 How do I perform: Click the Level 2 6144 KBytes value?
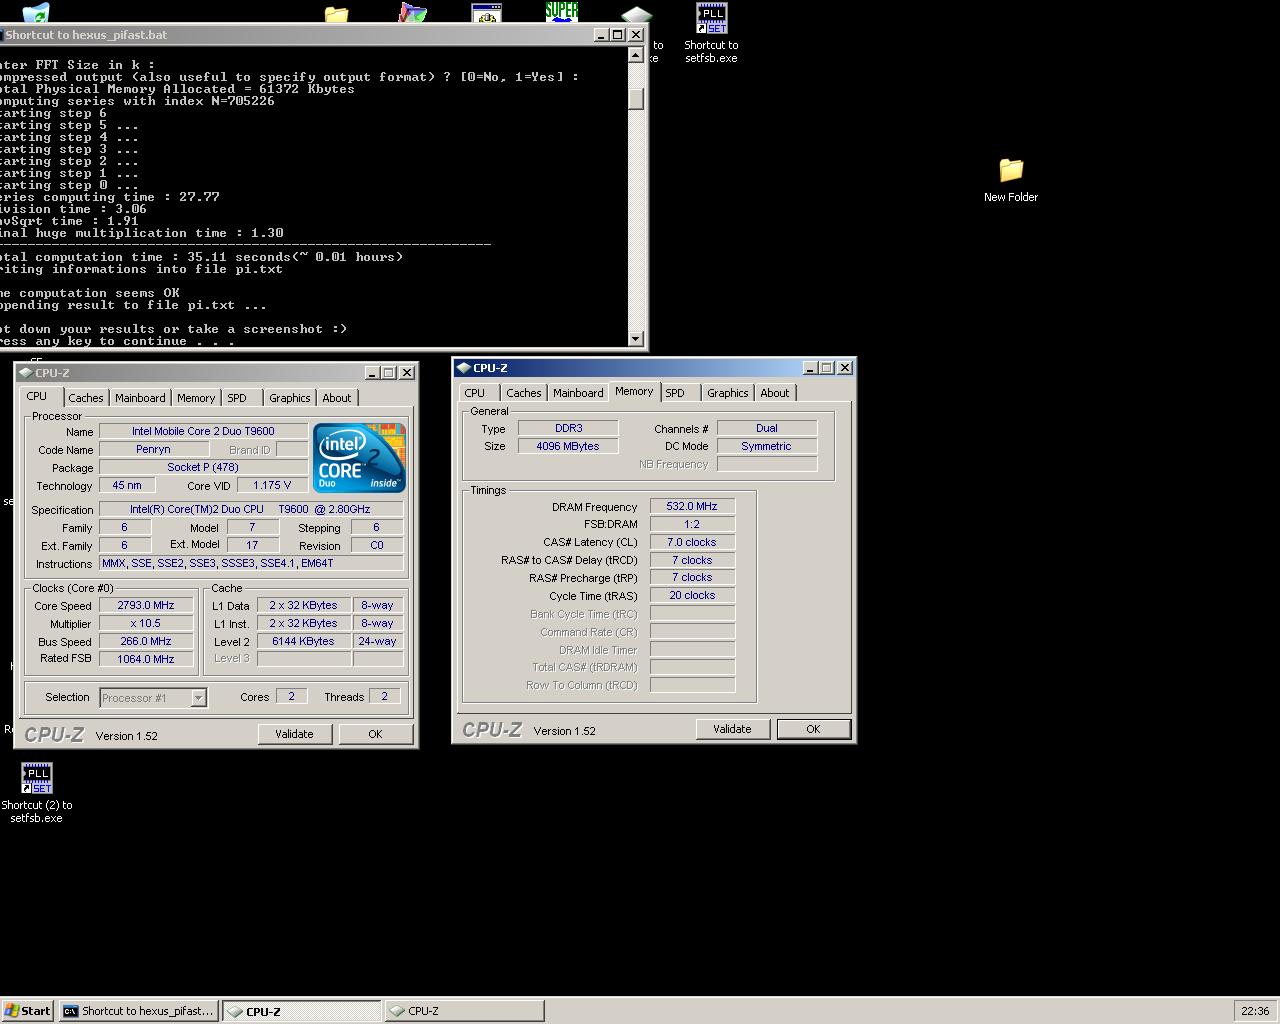coord(303,641)
